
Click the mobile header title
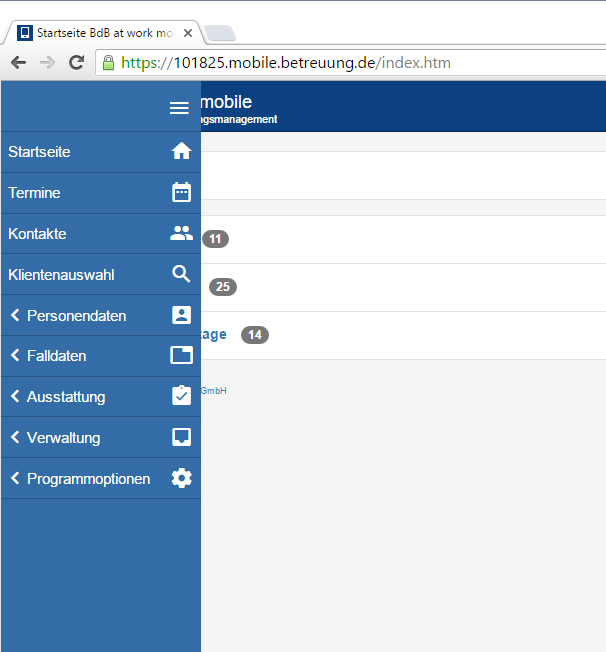click(x=226, y=102)
